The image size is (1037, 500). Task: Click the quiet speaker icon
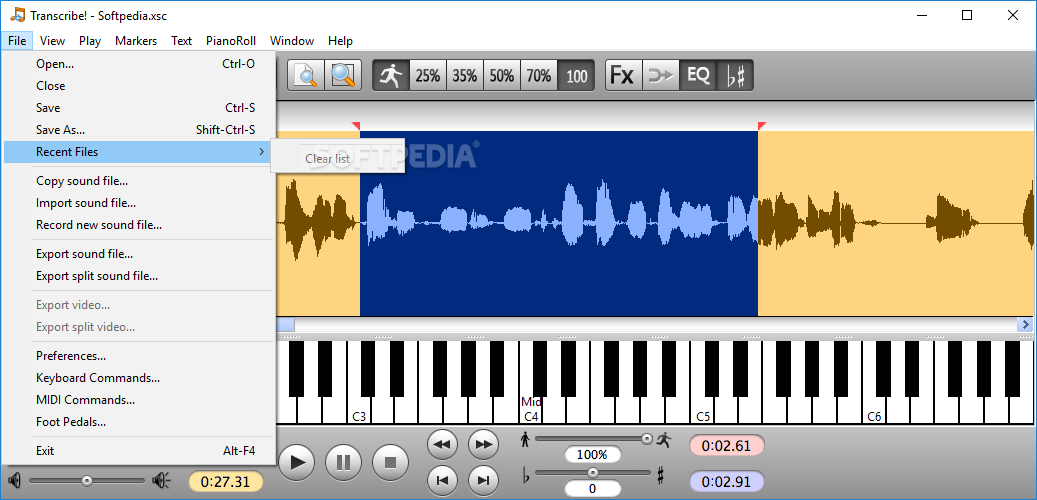pyautogui.click(x=15, y=480)
